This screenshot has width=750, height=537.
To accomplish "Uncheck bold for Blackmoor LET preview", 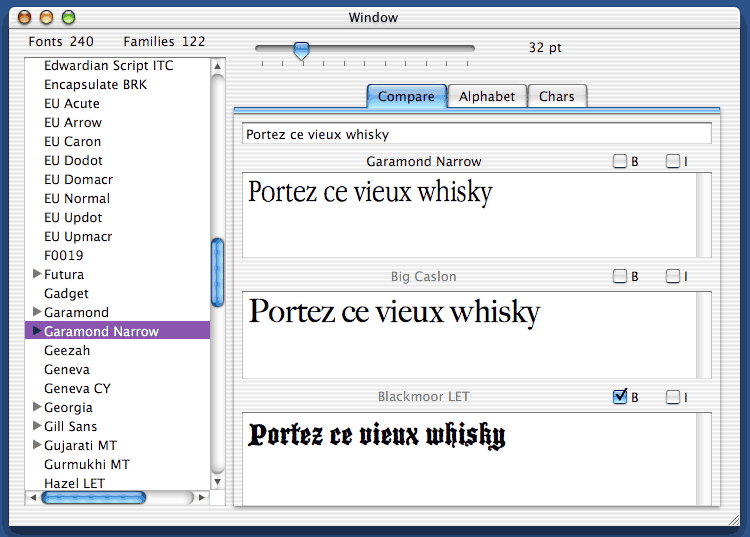I will tap(620, 396).
